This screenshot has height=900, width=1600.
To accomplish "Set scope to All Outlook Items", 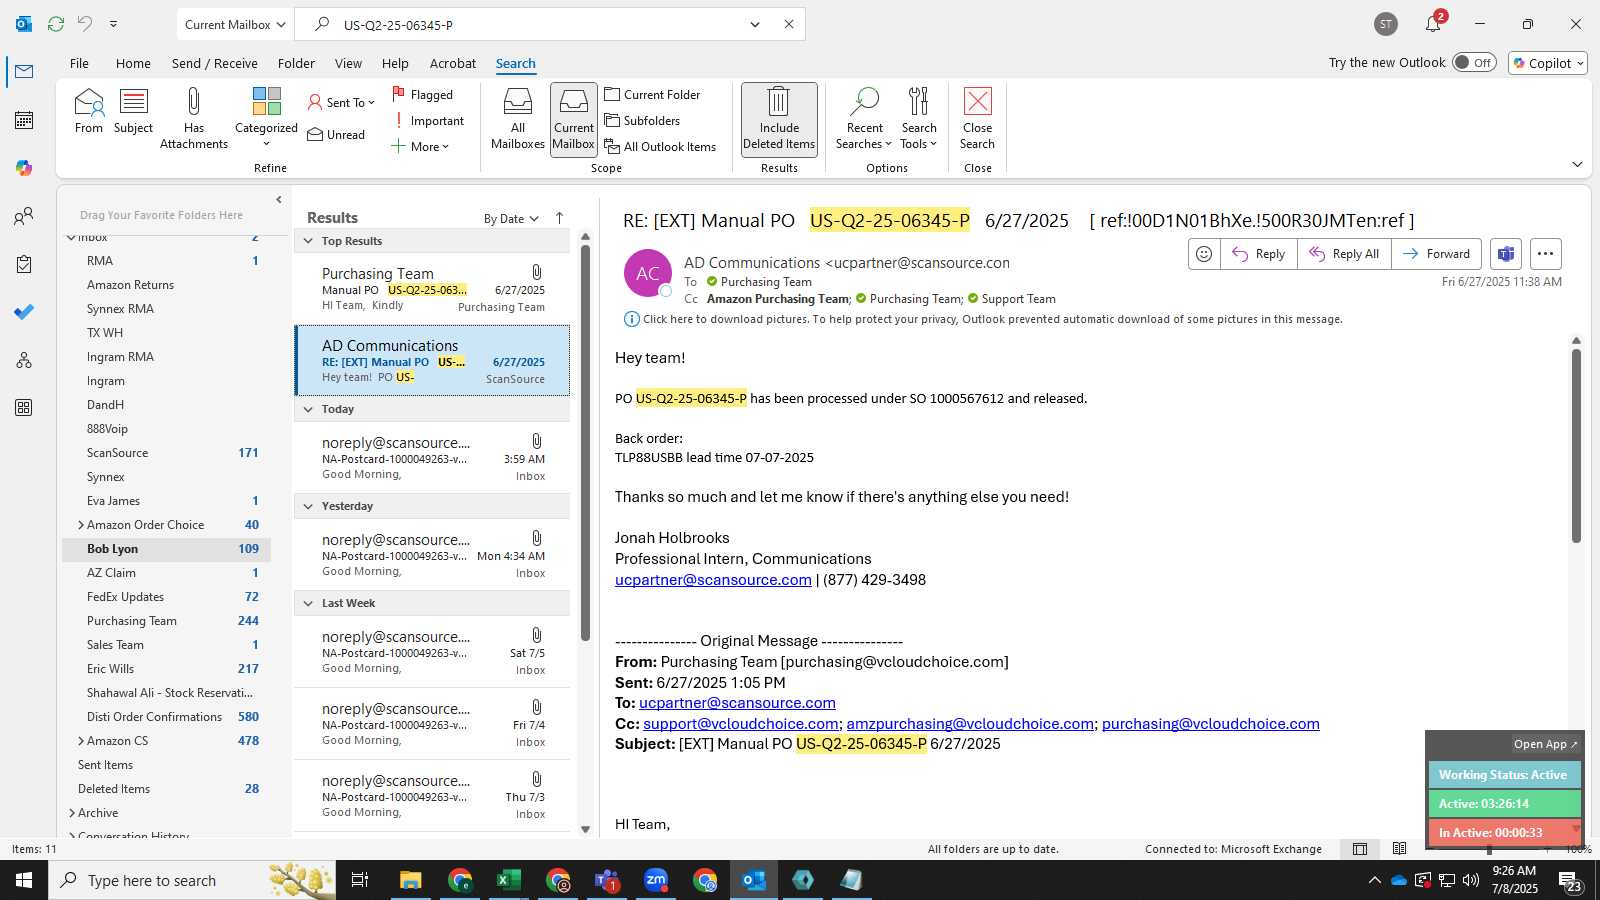I will pos(660,146).
